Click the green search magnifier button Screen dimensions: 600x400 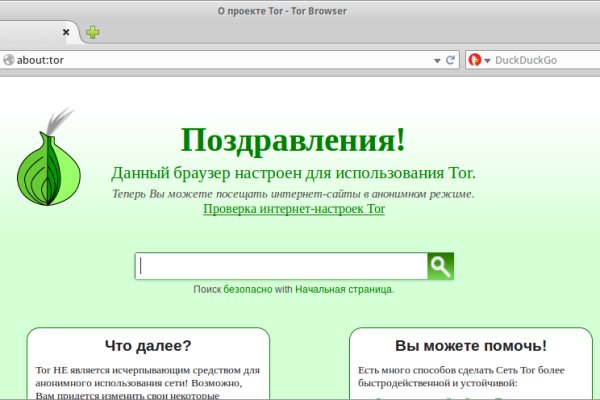click(x=441, y=266)
